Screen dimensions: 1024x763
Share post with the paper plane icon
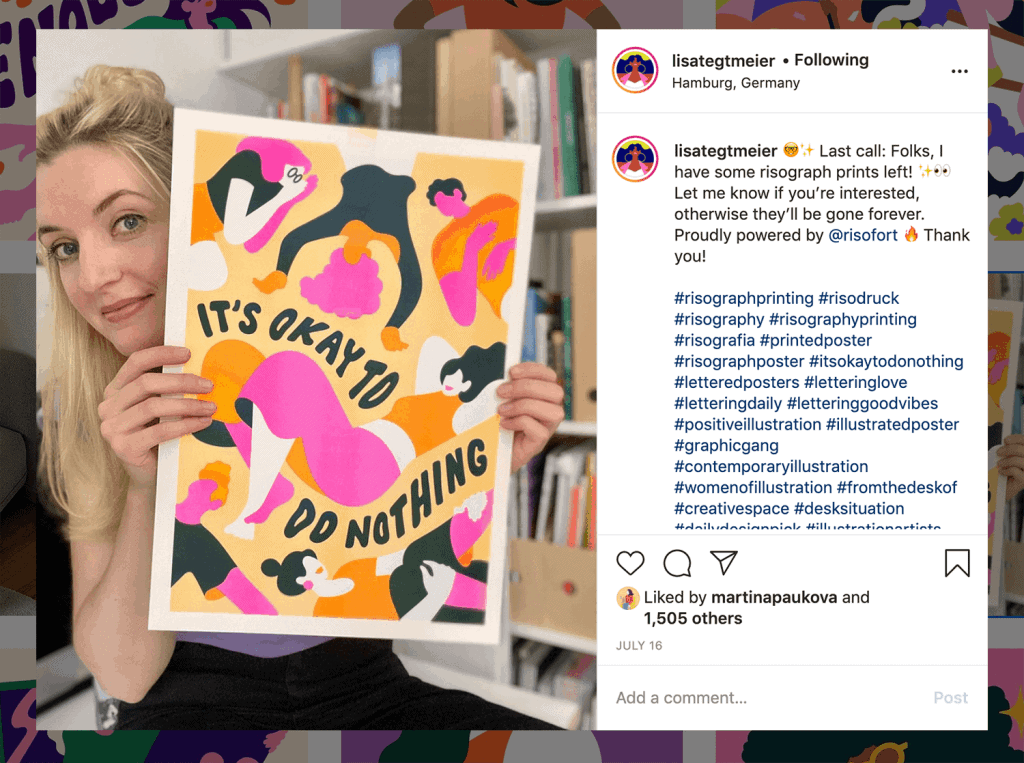724,562
